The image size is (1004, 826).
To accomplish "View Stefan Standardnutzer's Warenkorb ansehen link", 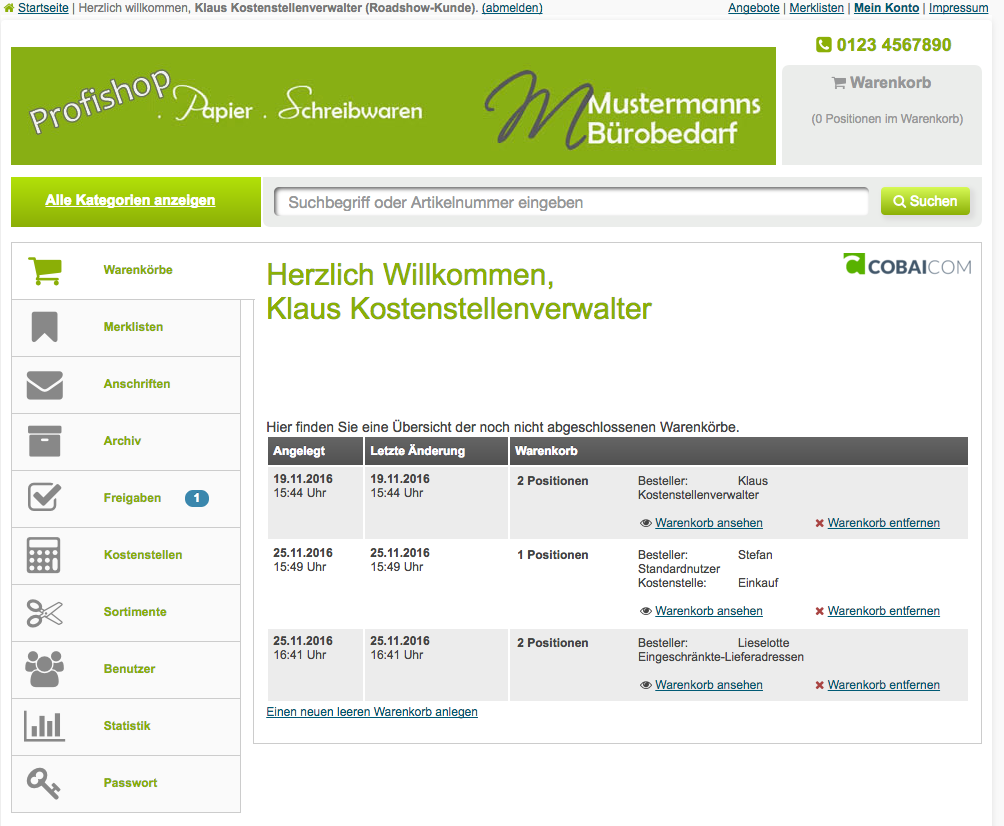I will (x=709, y=610).
